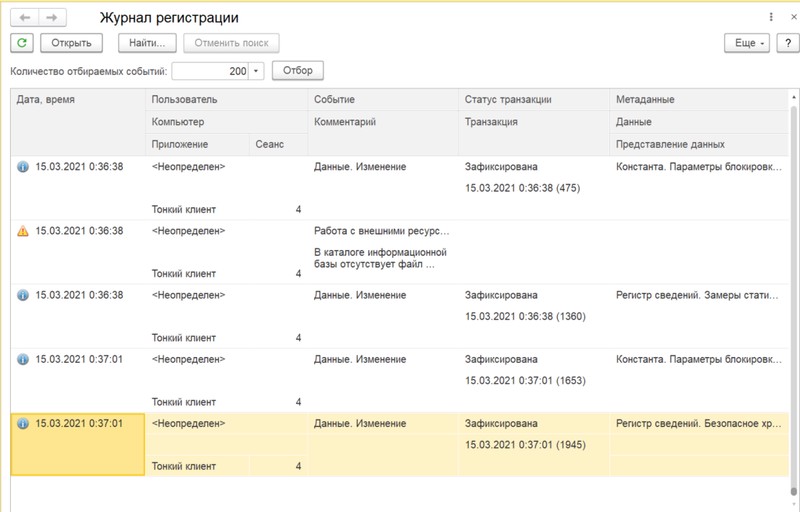Click the question mark help button
This screenshot has height=512, width=800.
pyautogui.click(x=788, y=43)
